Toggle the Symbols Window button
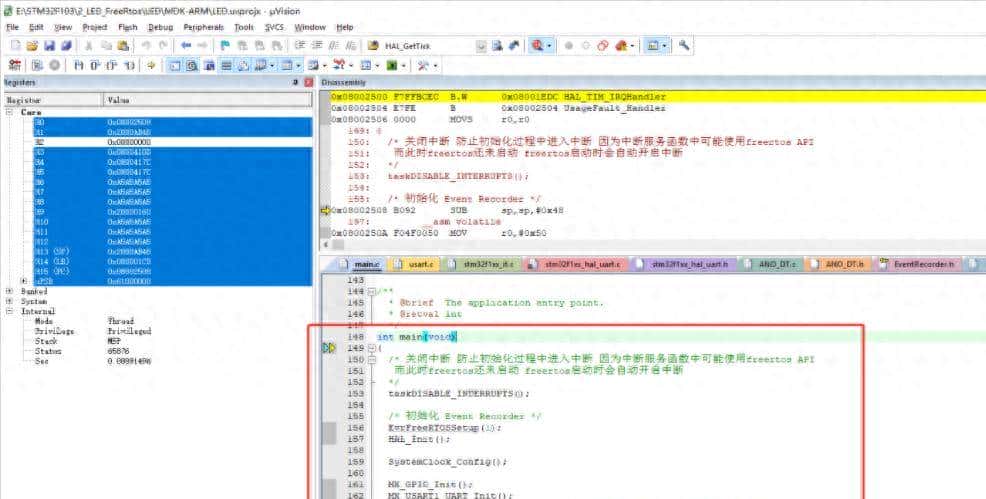Image resolution: width=986 pixels, height=499 pixels. tap(209, 65)
